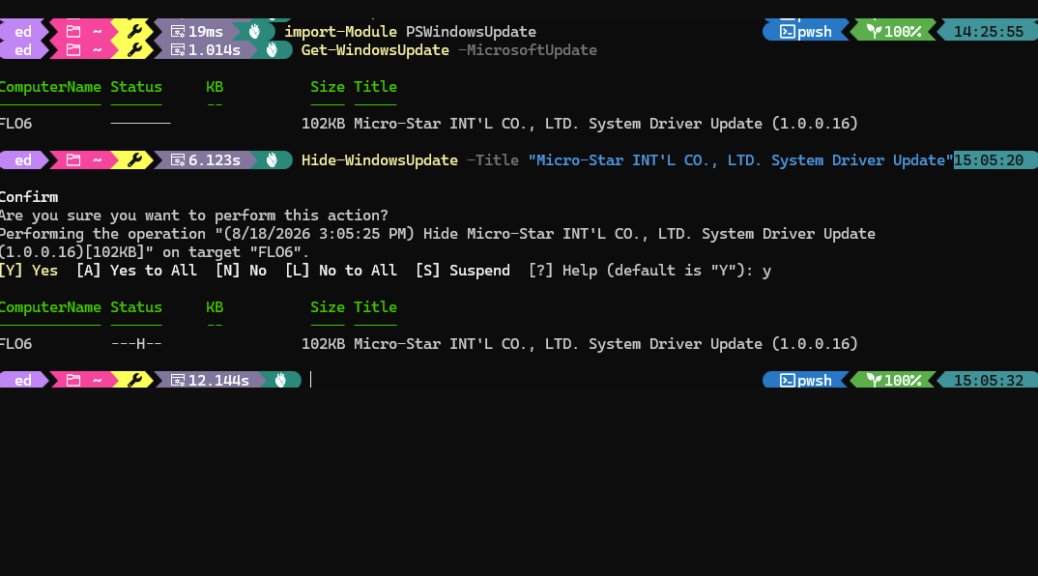Click the folder icon in the 6.123s prompt row
Viewport: 1038px width, 576px height.
[73, 160]
